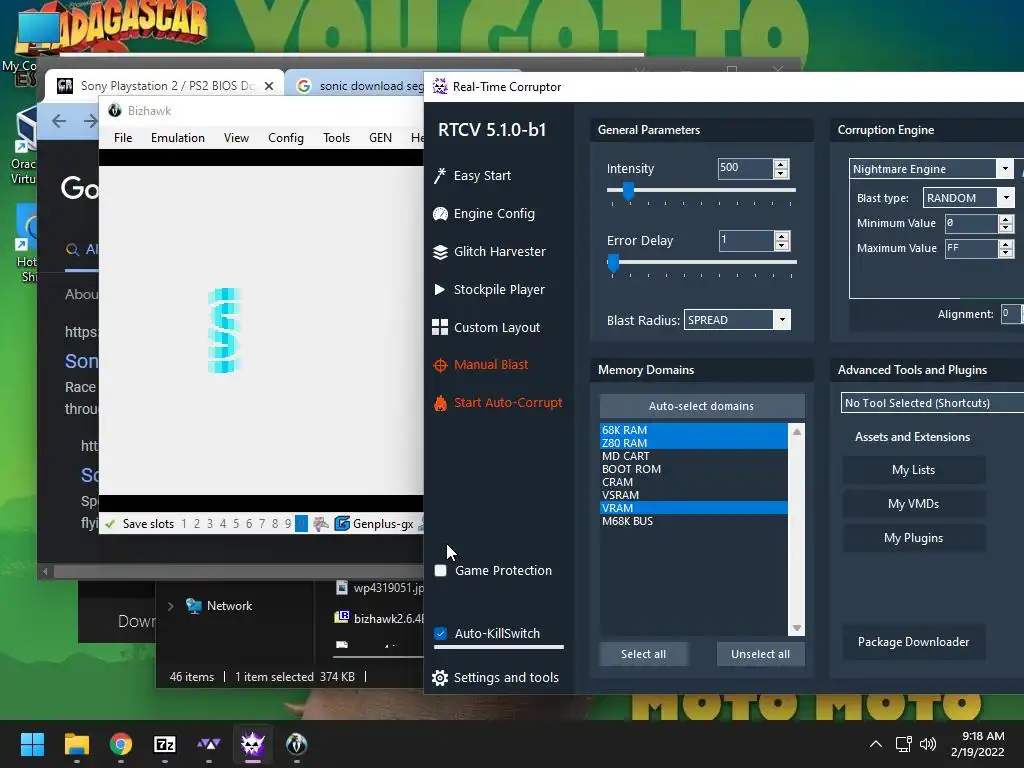Click the Auto-select domains button
Screen dimensions: 1024x768
701,406
